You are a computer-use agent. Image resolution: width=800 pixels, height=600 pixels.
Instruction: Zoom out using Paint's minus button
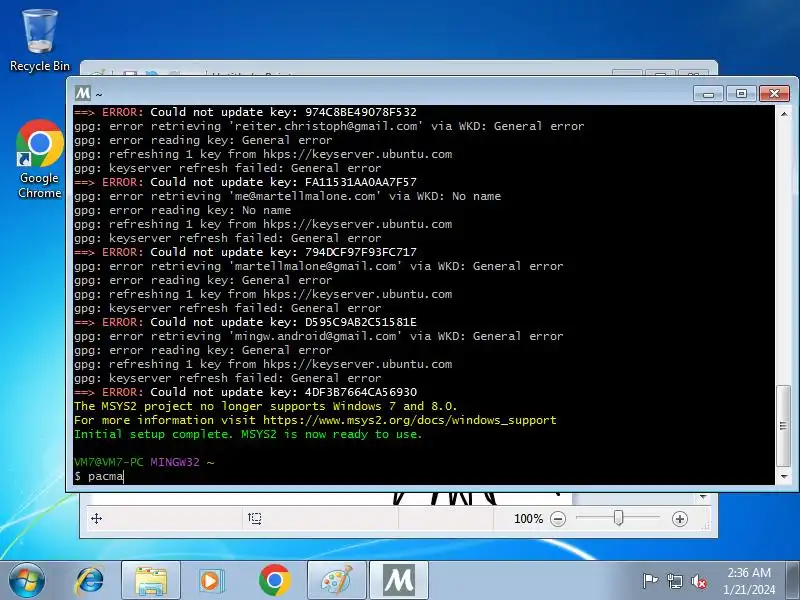coord(558,519)
